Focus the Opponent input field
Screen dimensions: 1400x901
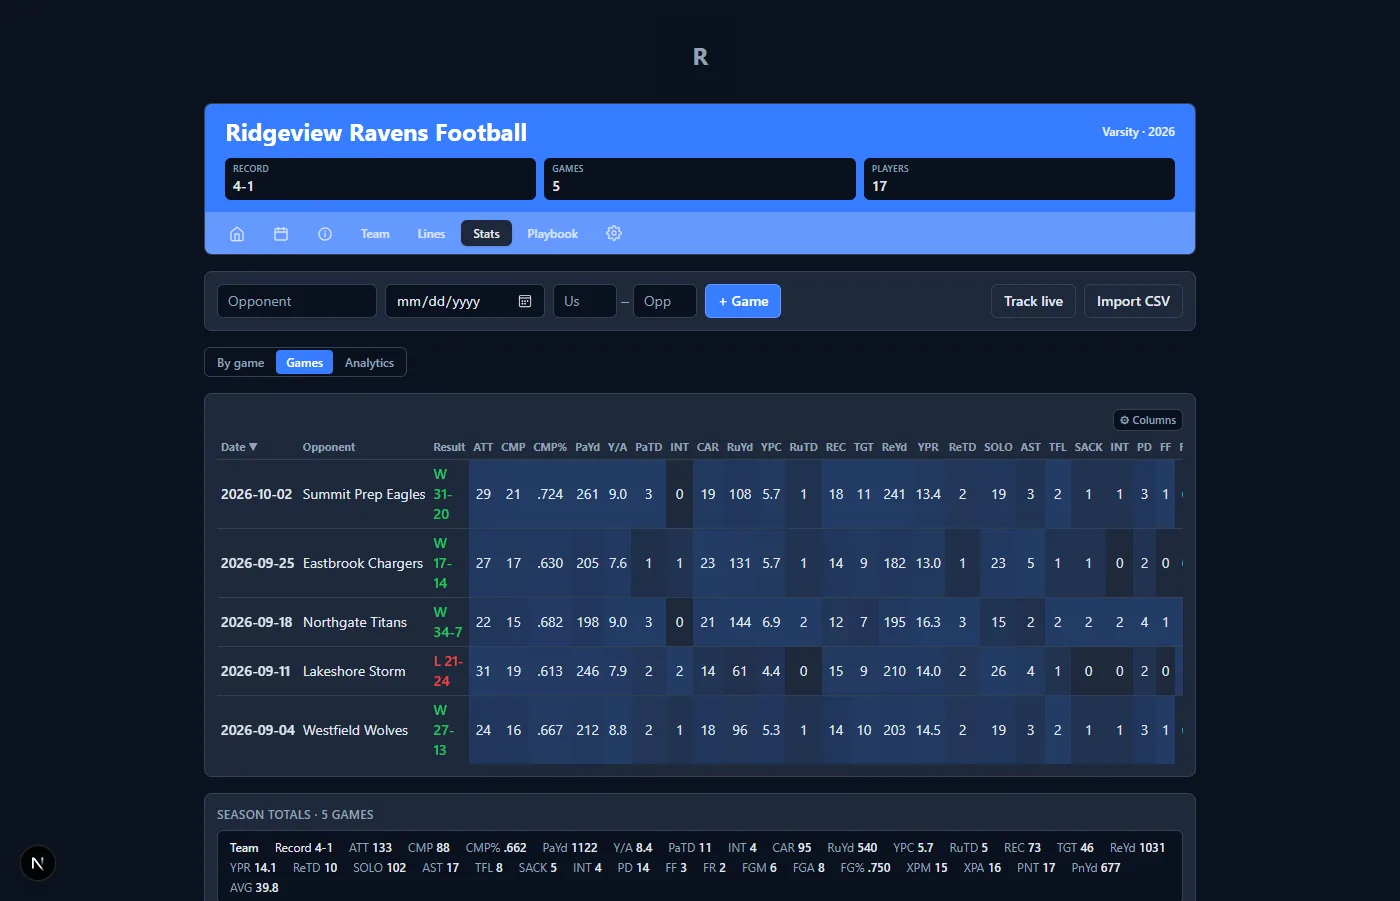coord(297,301)
